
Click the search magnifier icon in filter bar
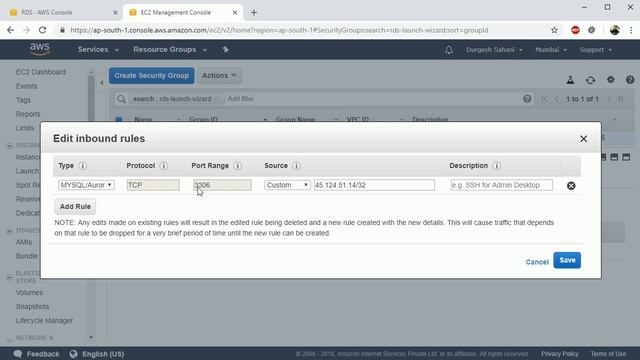coord(121,99)
